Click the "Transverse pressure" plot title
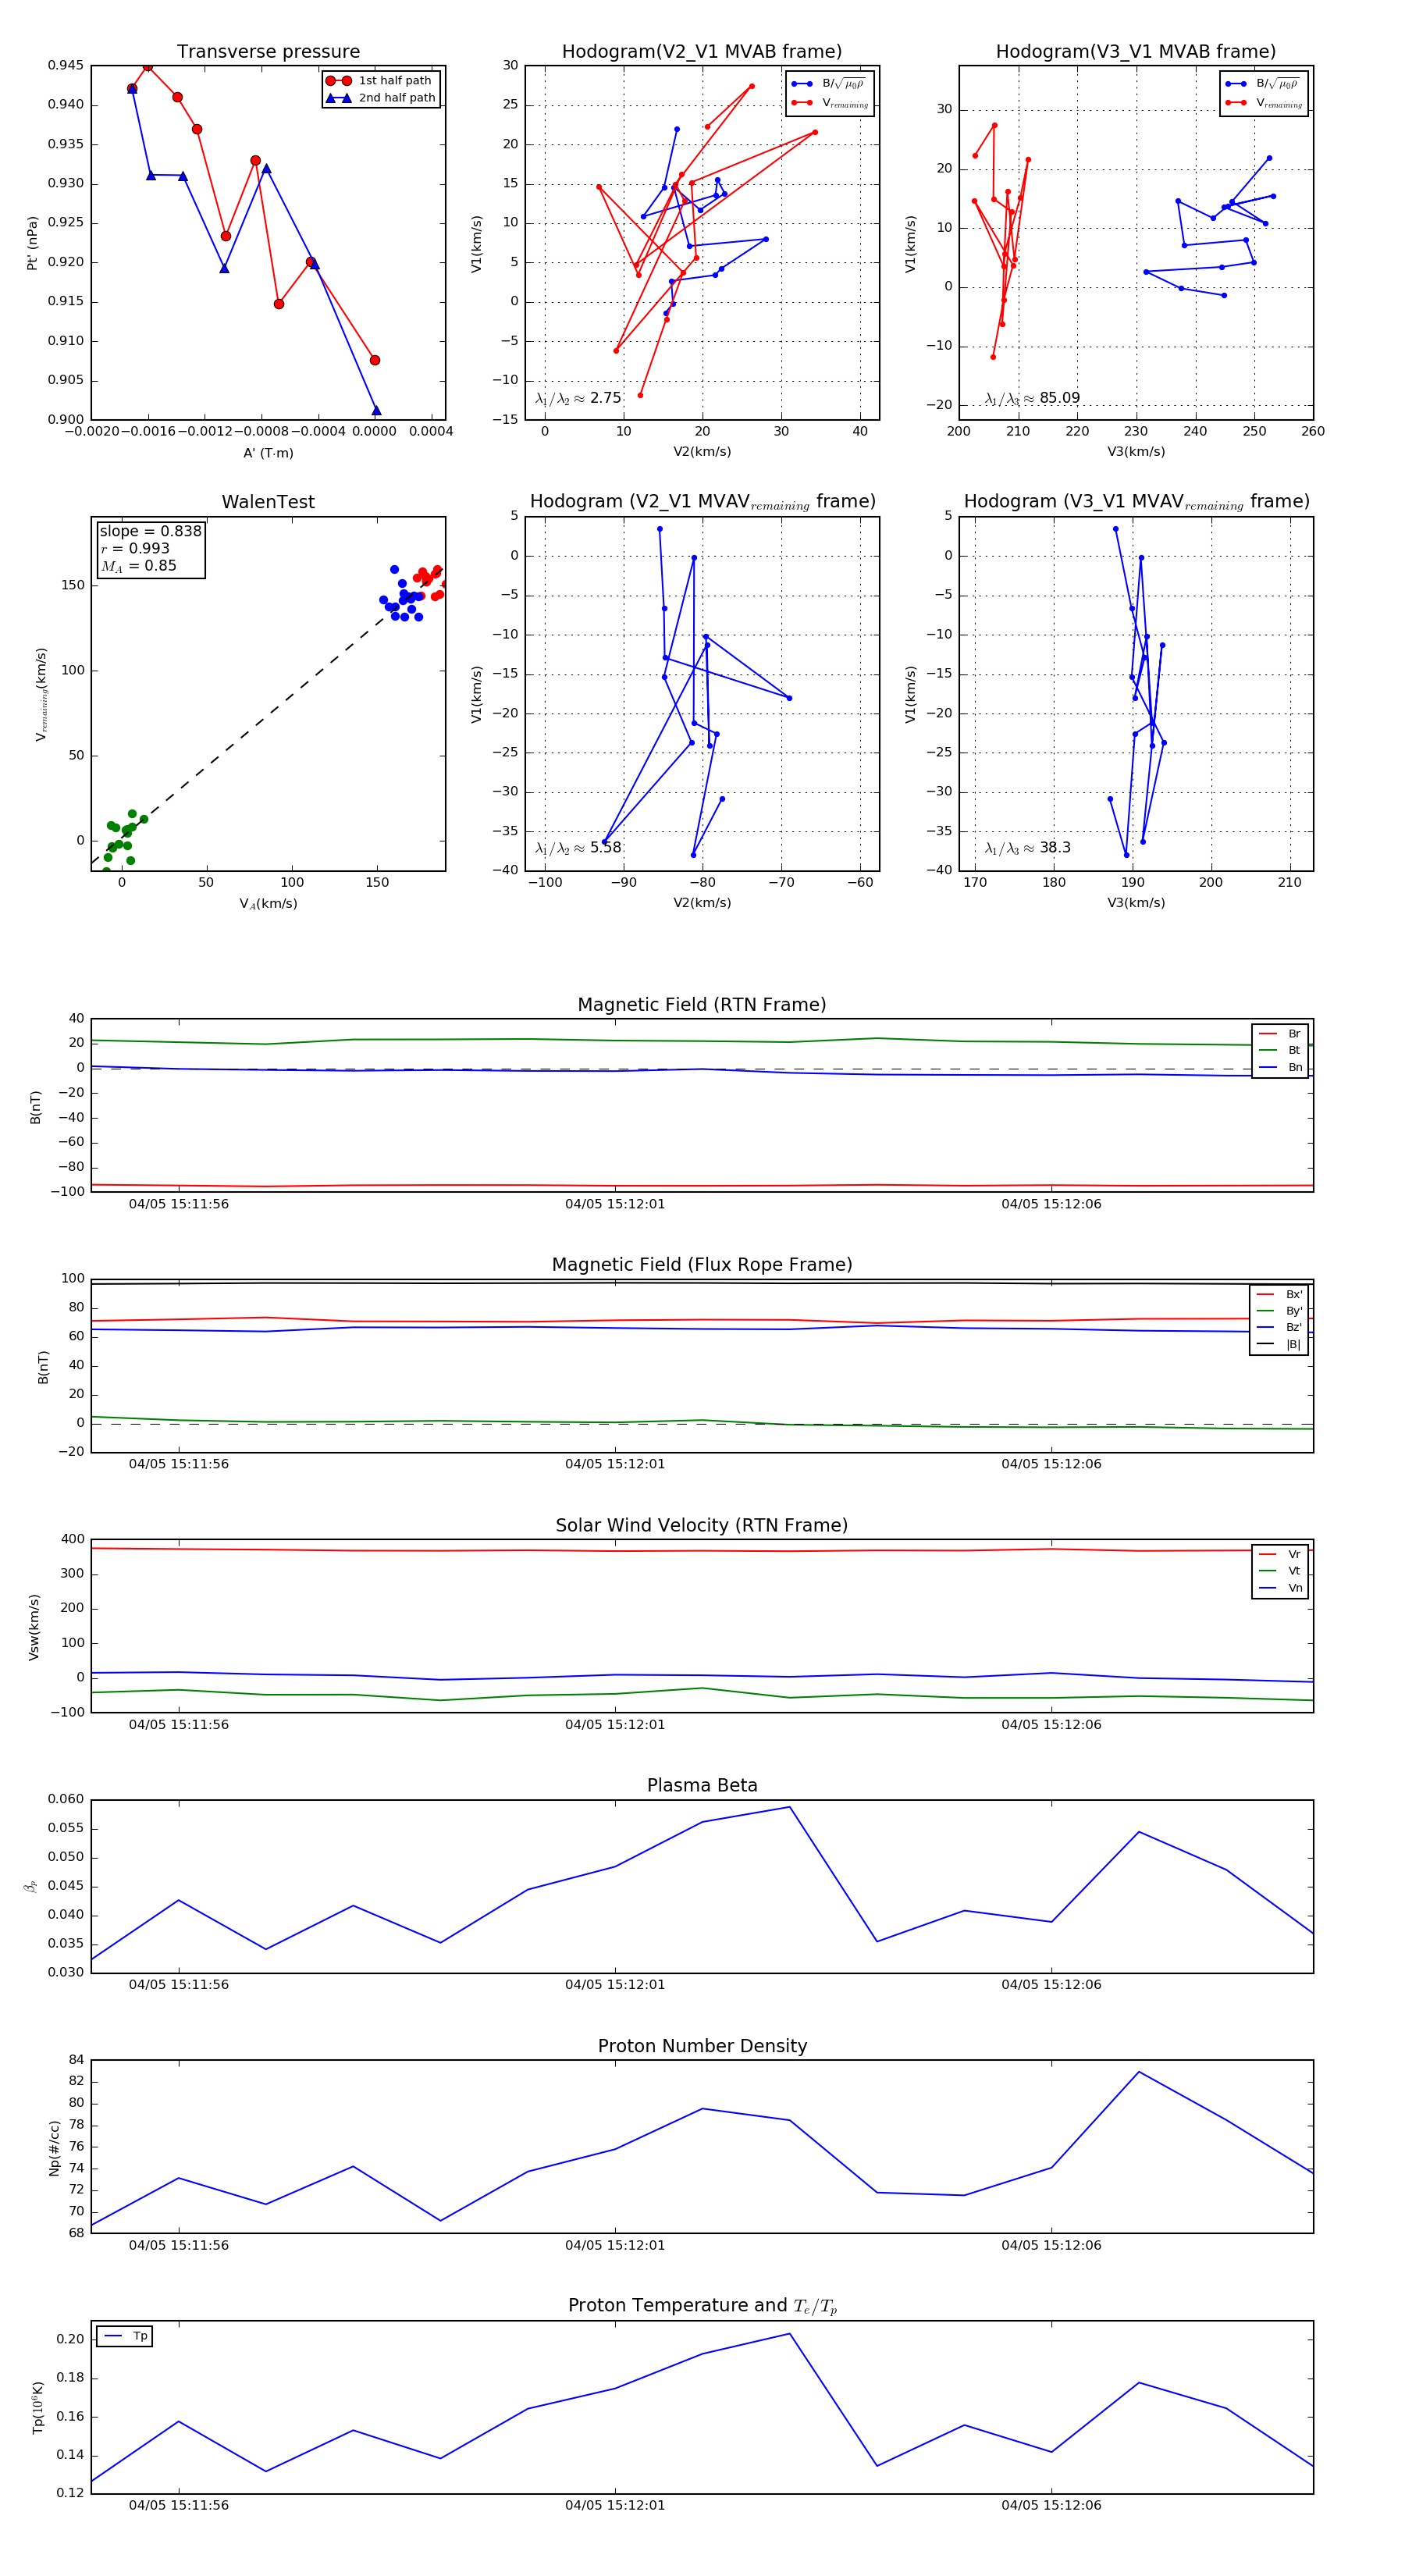The image size is (1405, 2576). click(x=268, y=52)
